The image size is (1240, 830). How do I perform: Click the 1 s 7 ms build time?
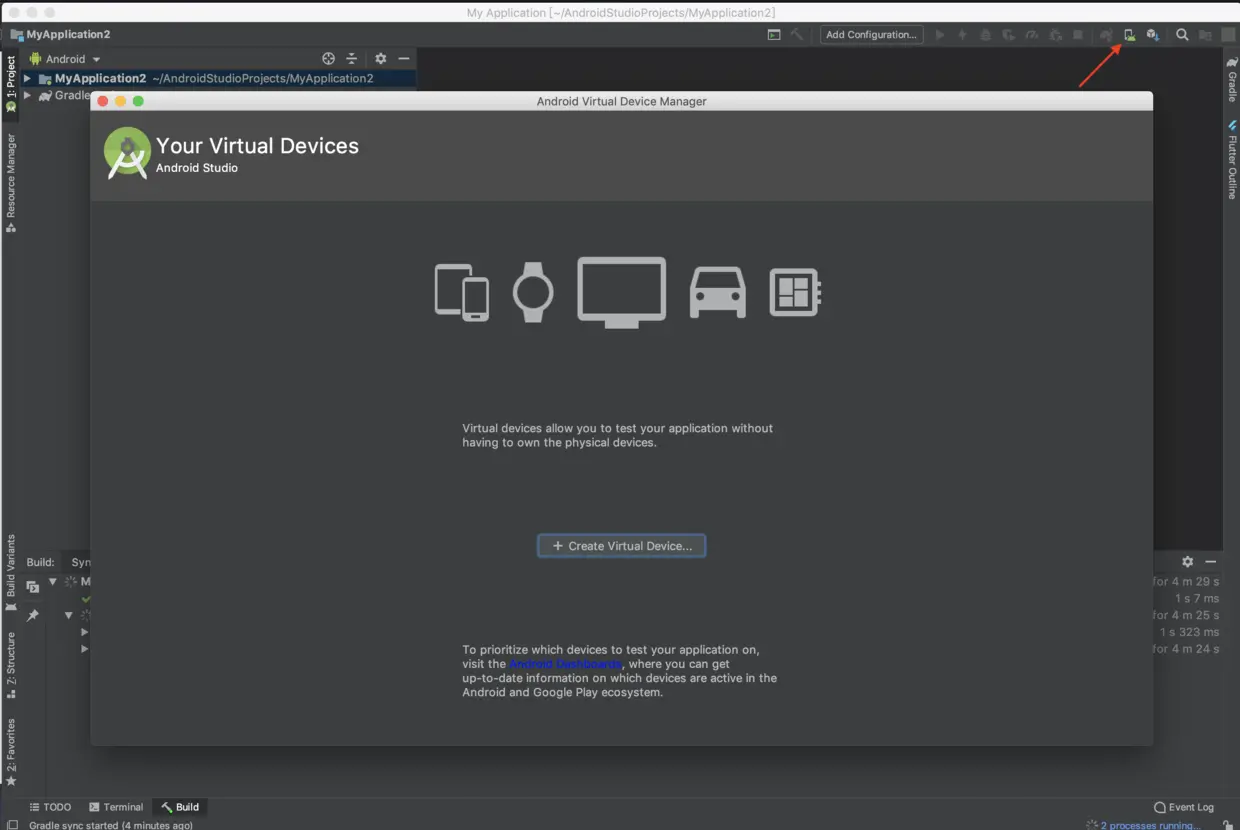(x=1197, y=598)
